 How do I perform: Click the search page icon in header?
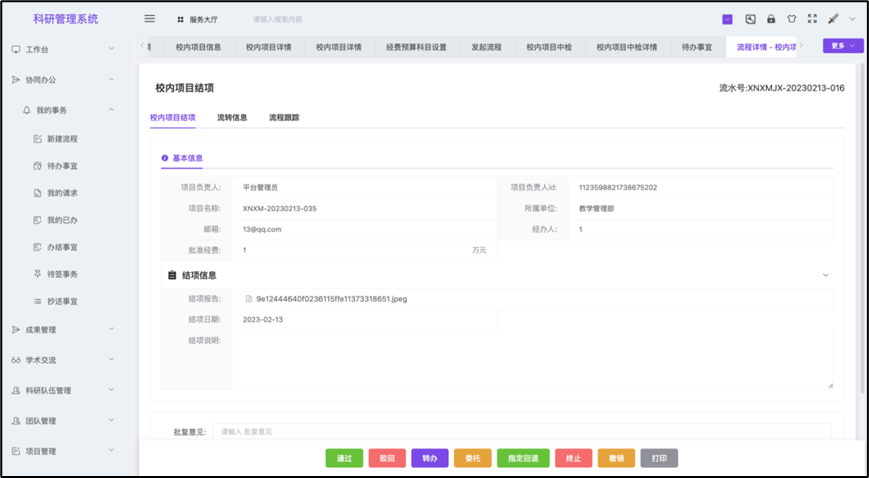[x=750, y=19]
